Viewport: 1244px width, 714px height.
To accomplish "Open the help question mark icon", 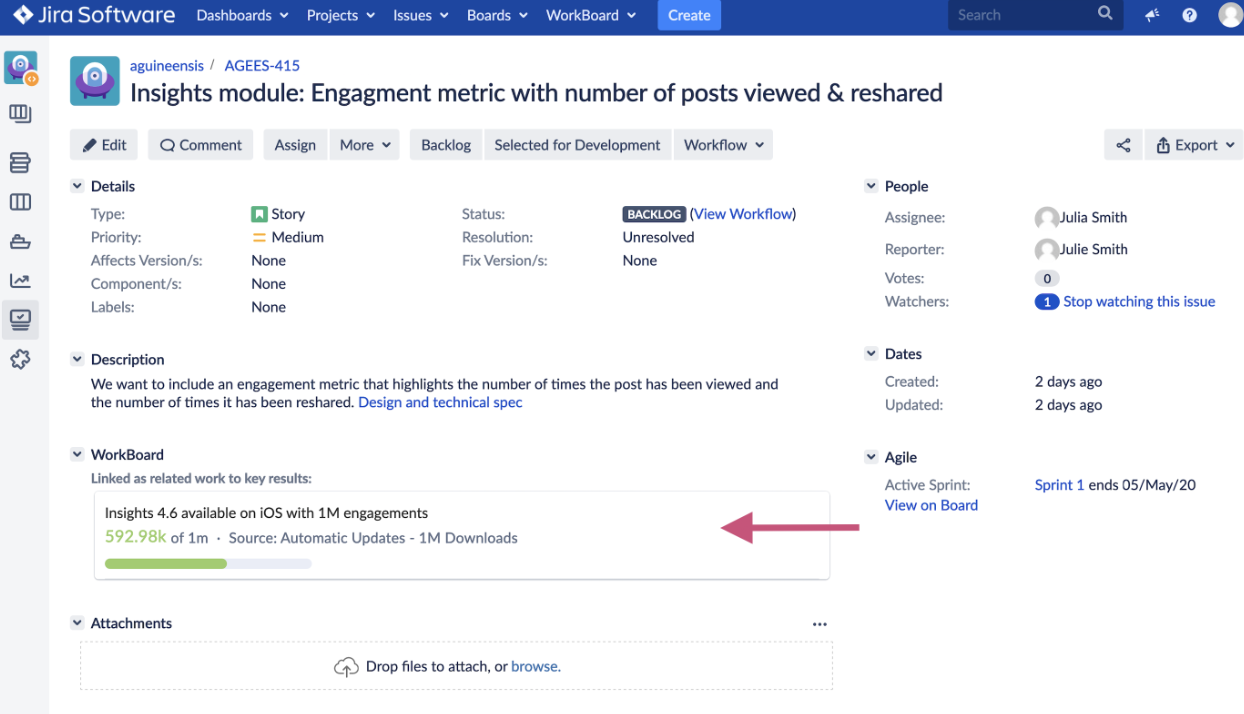I will pyautogui.click(x=1189, y=15).
